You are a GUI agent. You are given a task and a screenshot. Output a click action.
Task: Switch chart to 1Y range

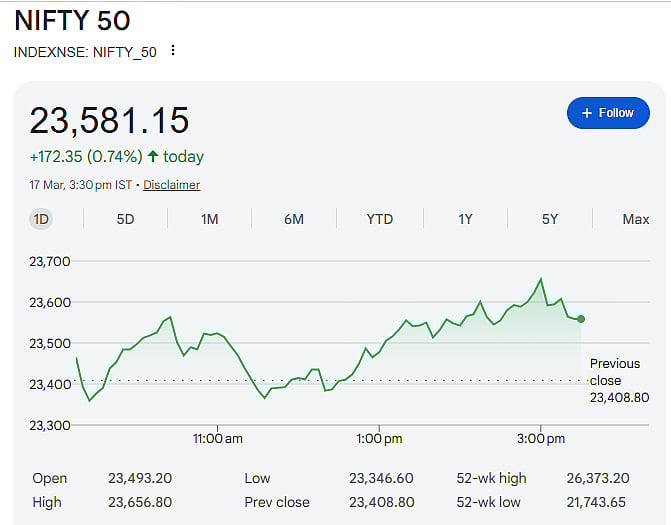click(465, 219)
